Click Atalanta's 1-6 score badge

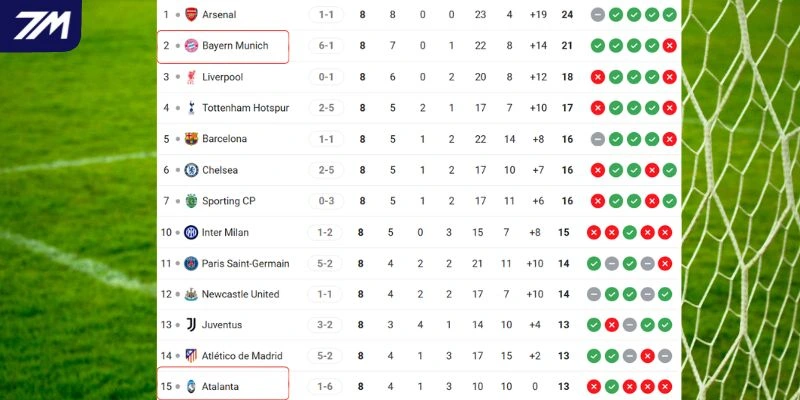(327, 386)
